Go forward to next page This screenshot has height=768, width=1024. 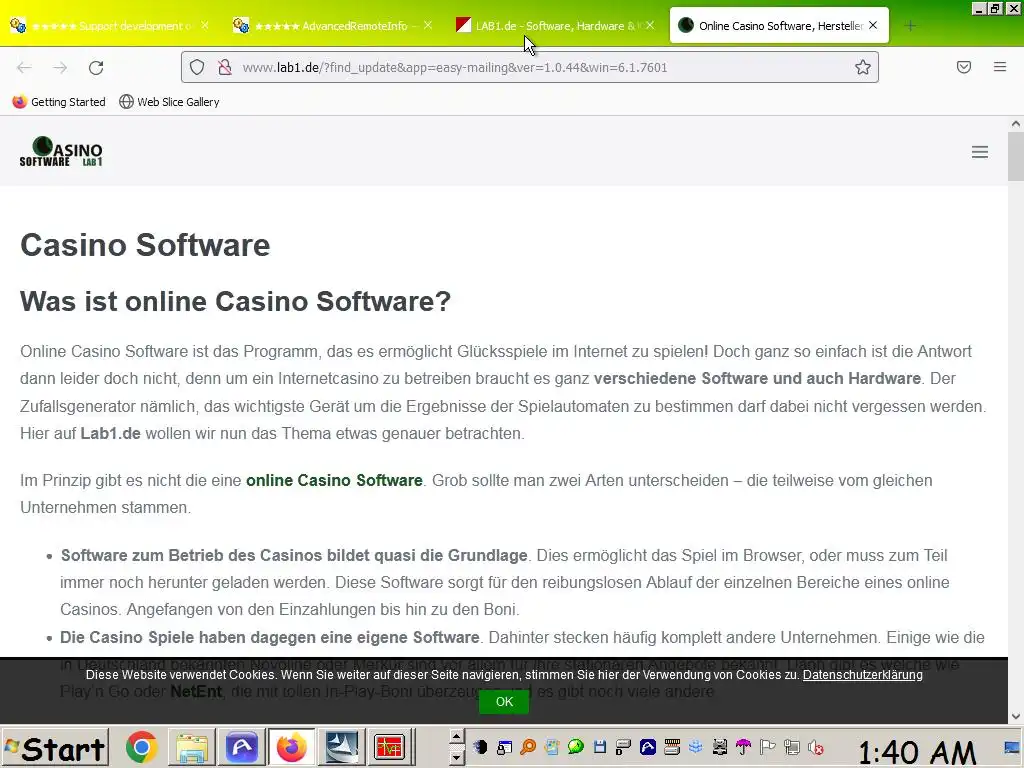point(60,67)
